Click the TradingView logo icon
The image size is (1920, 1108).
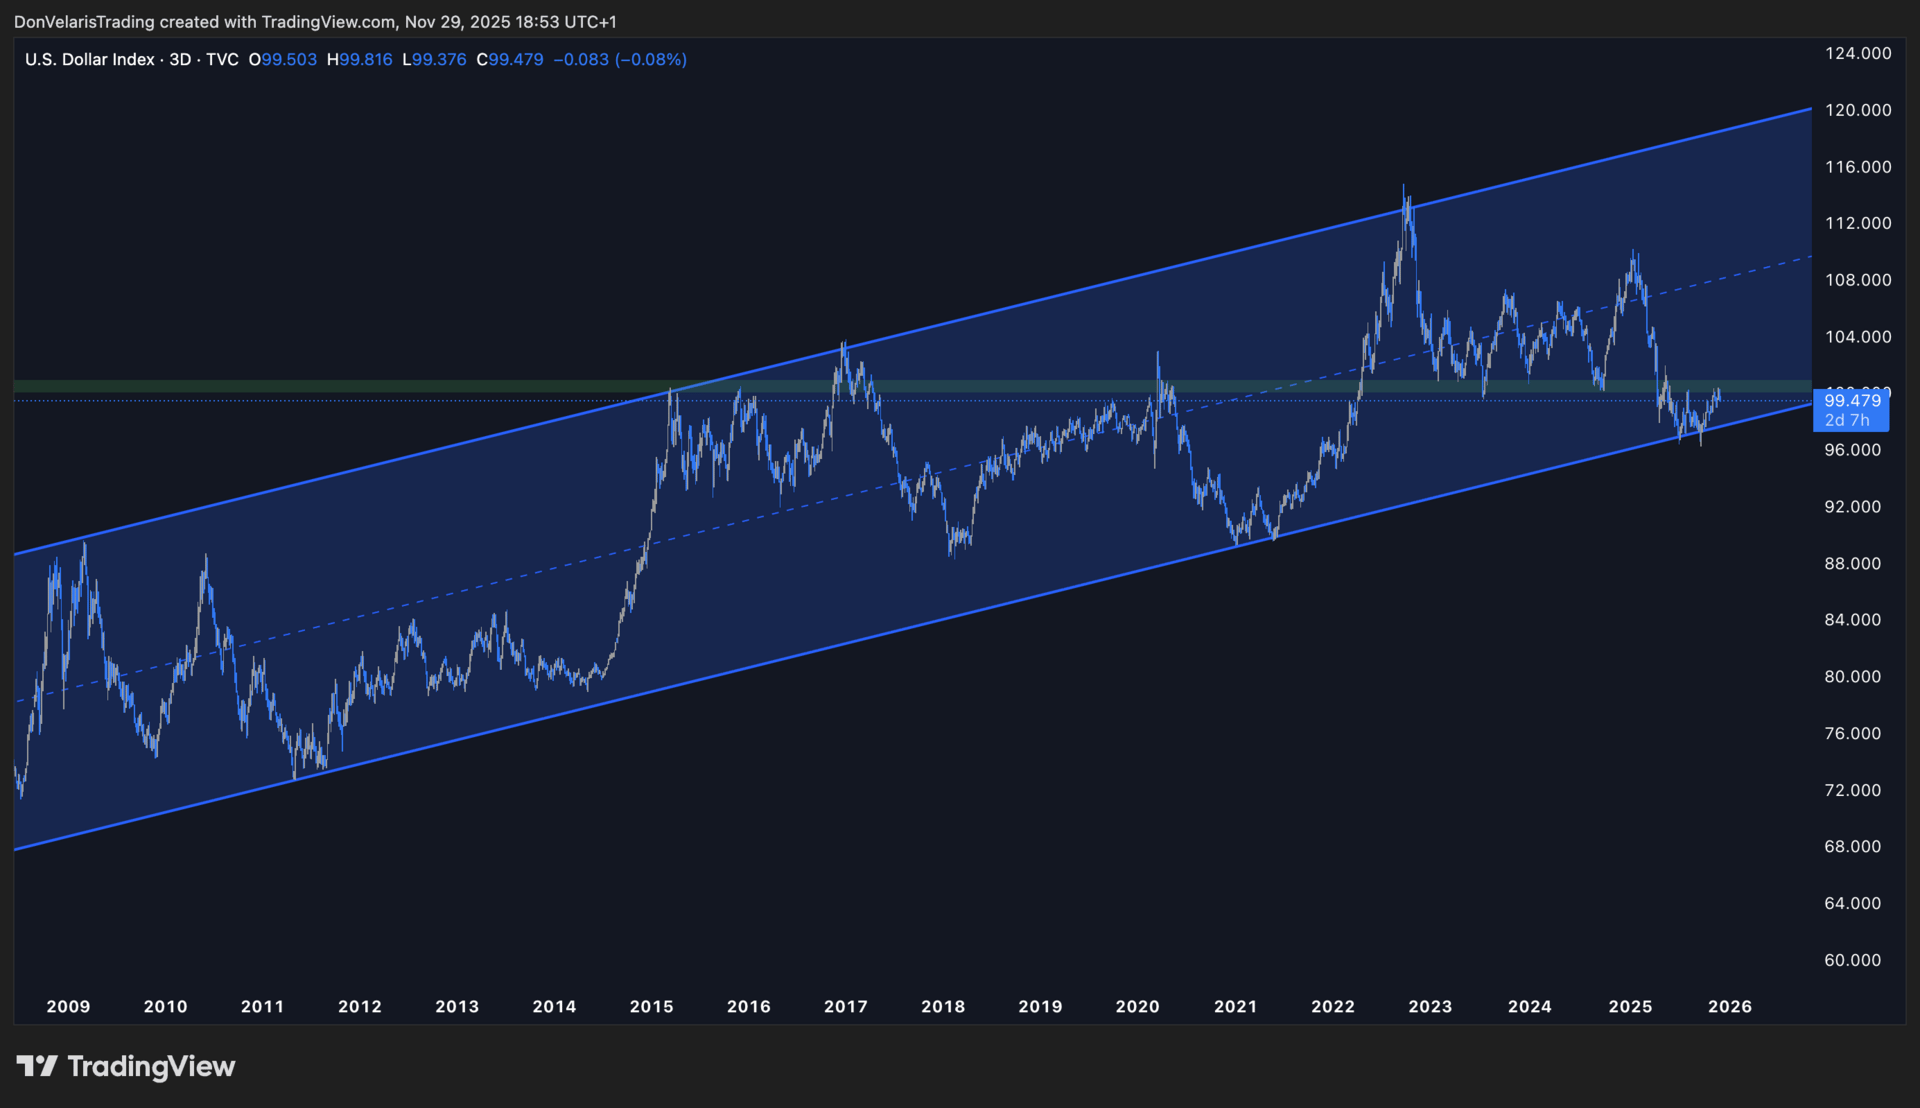[37, 1066]
